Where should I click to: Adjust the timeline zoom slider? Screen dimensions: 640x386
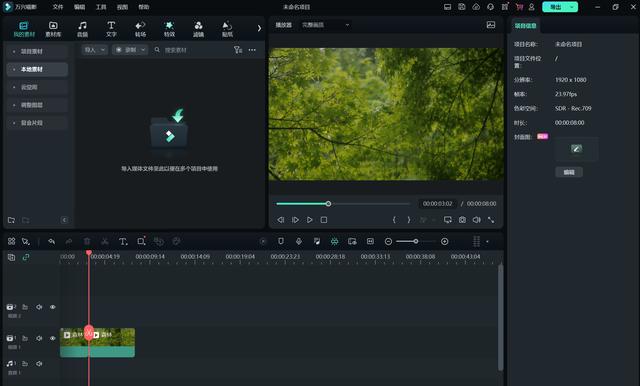pos(416,242)
